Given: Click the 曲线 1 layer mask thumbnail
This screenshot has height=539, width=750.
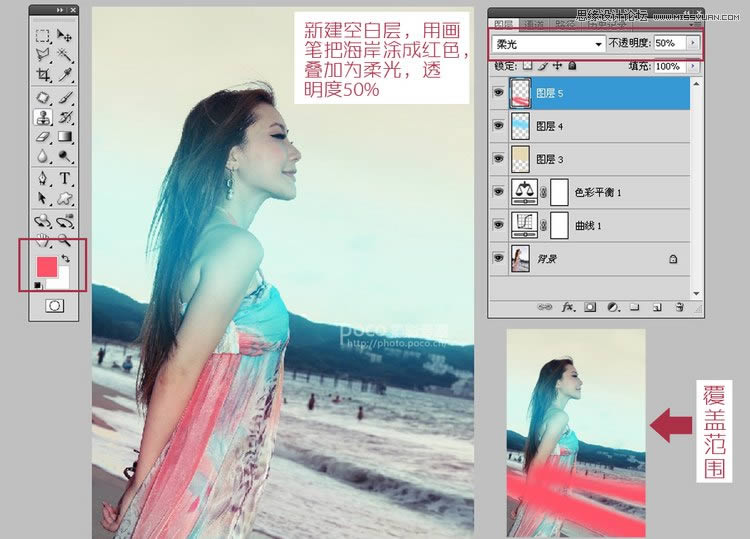Looking at the screenshot, I should (x=559, y=225).
